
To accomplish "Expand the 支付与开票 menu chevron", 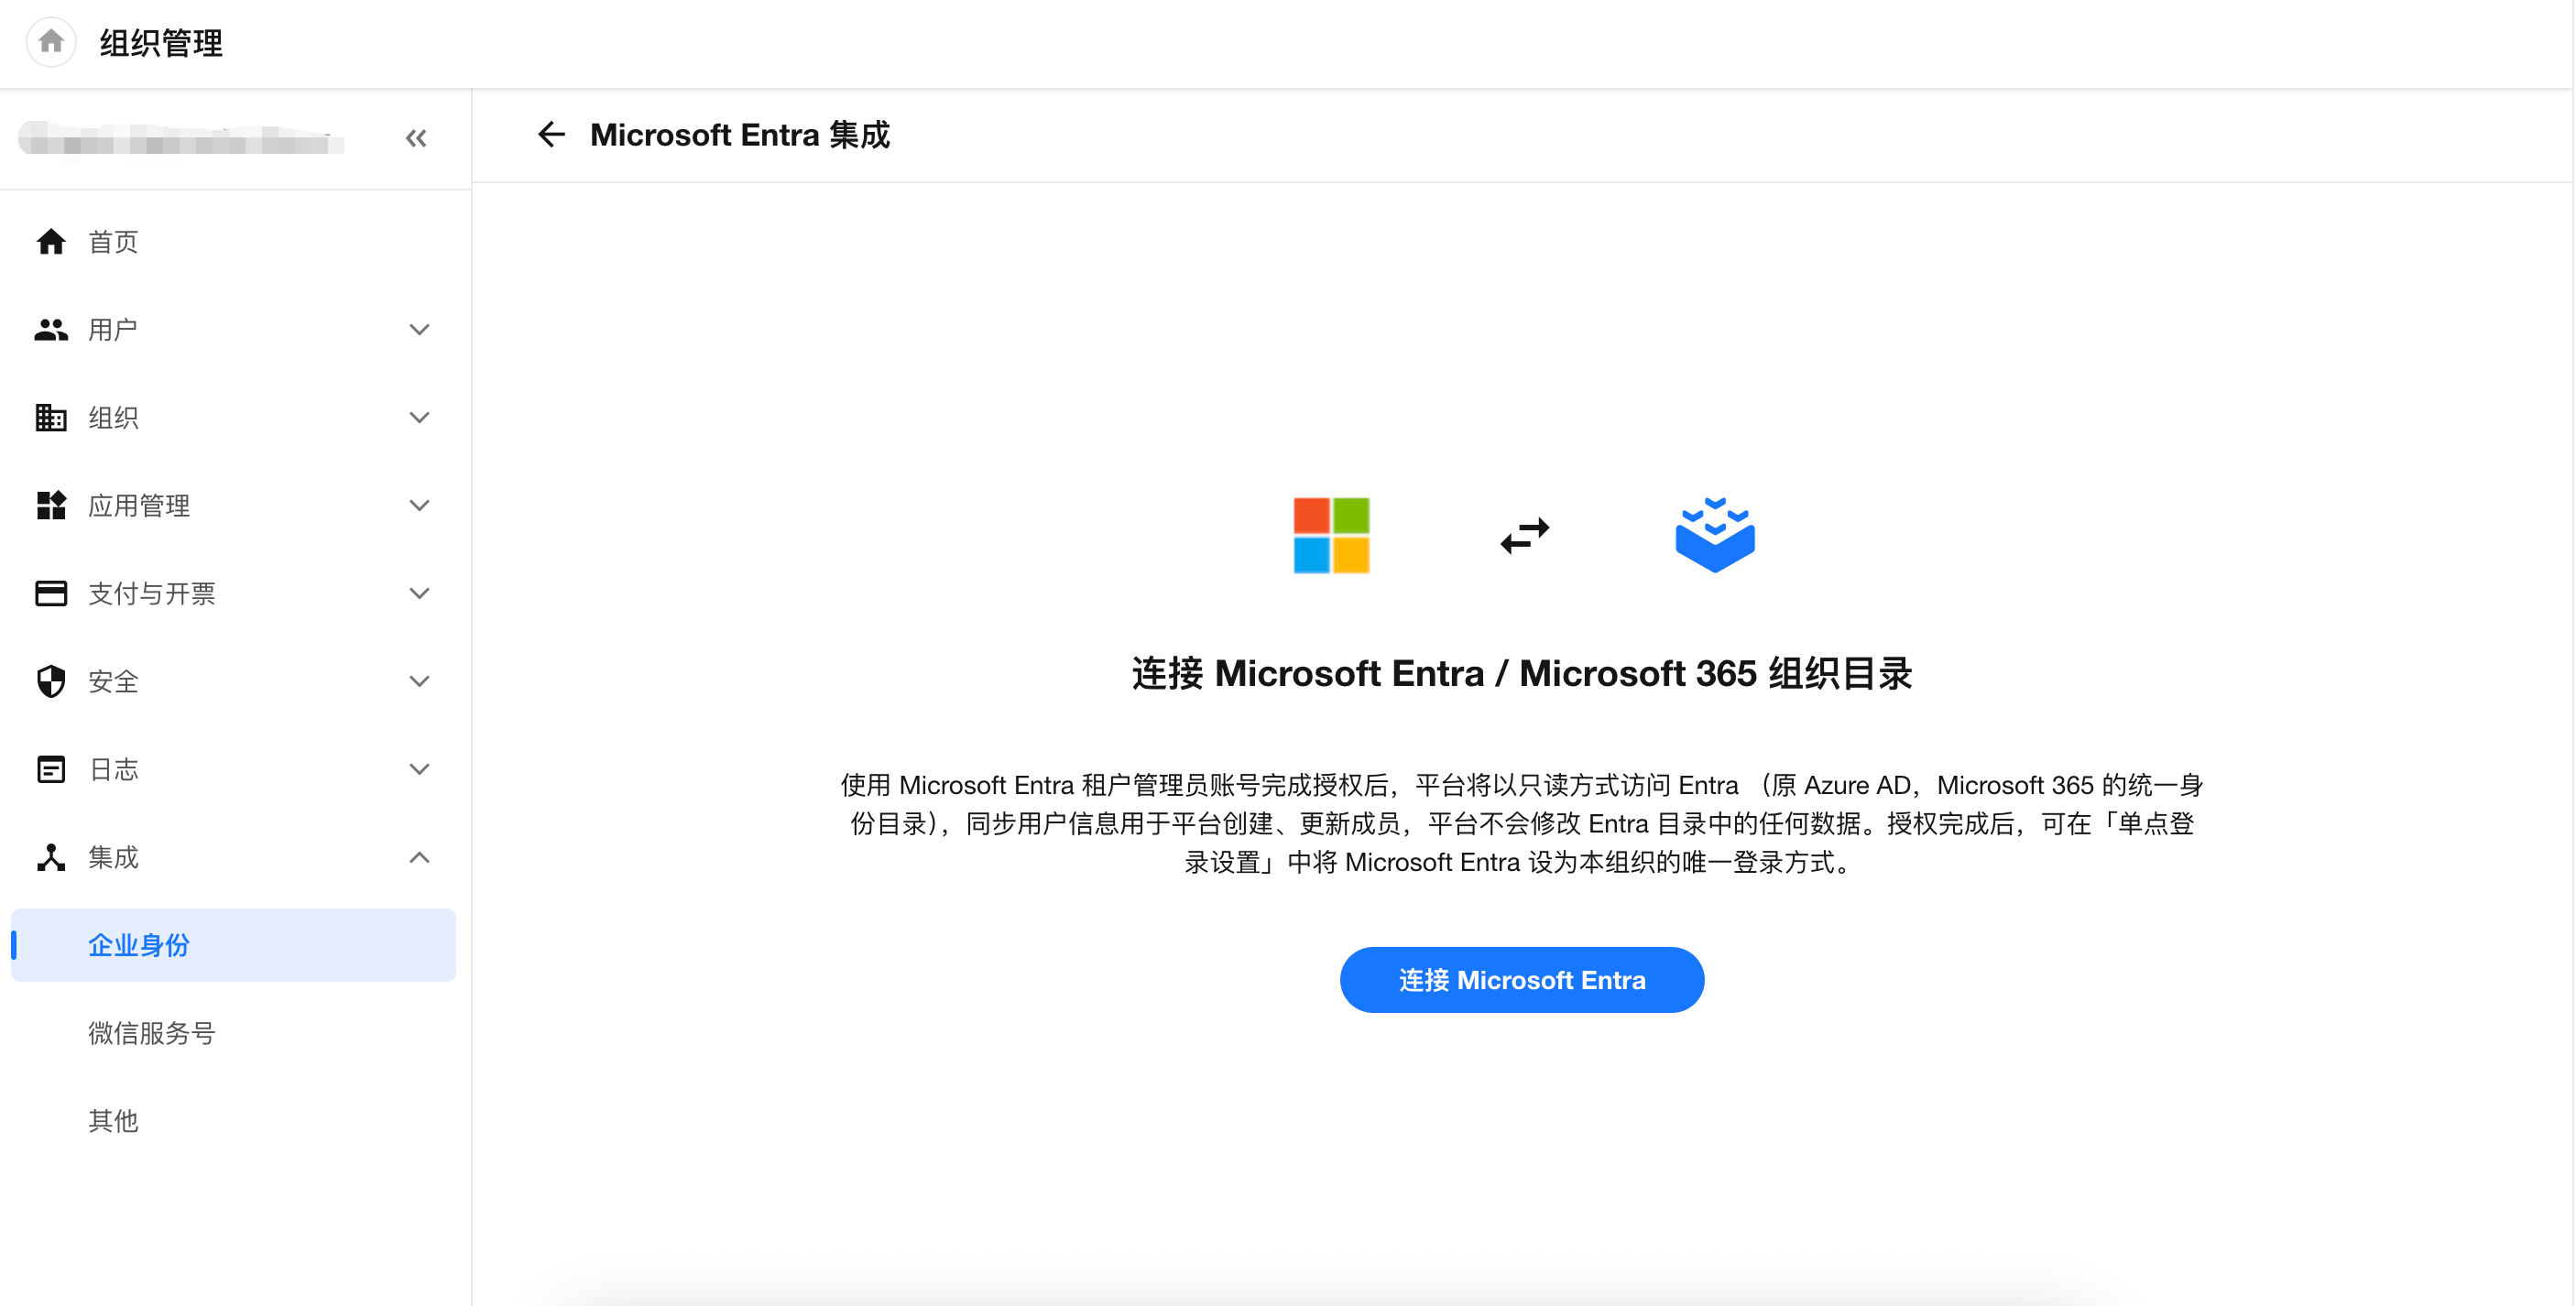I will coord(420,593).
